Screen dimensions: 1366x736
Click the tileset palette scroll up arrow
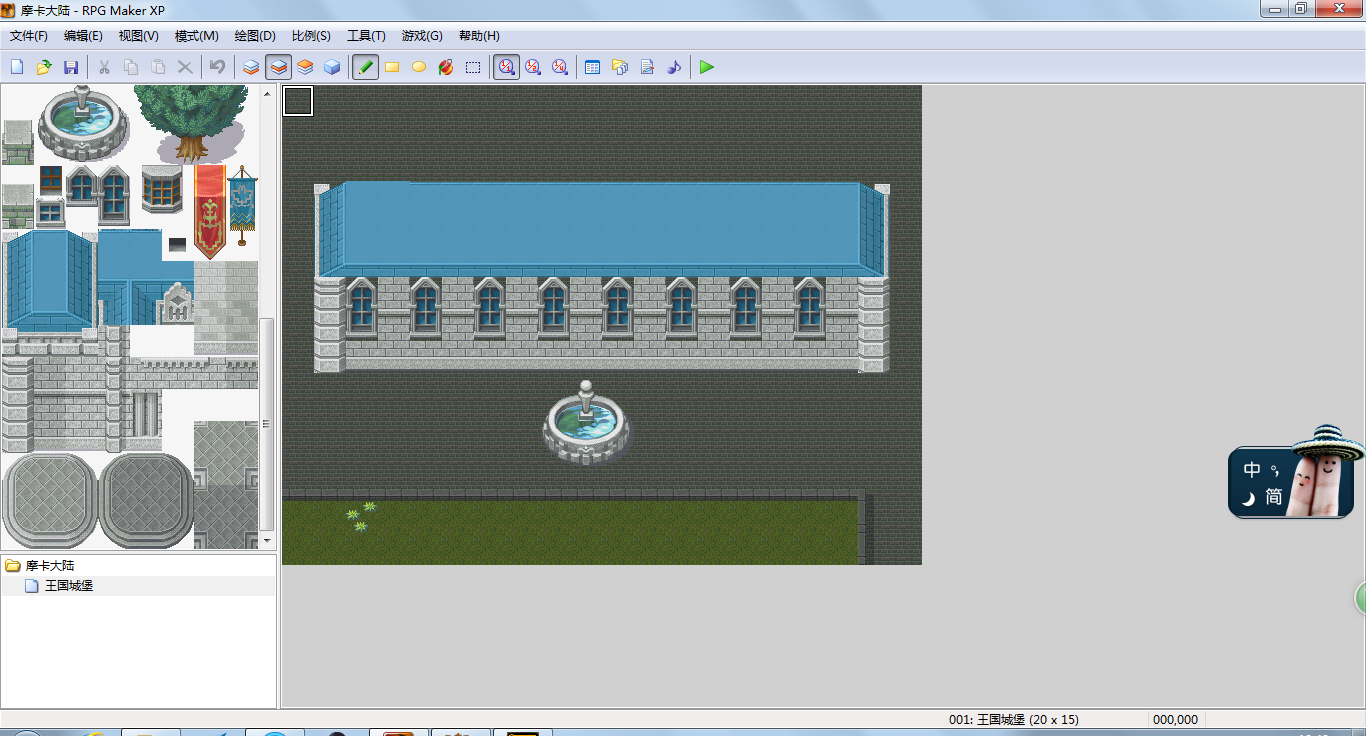267,93
